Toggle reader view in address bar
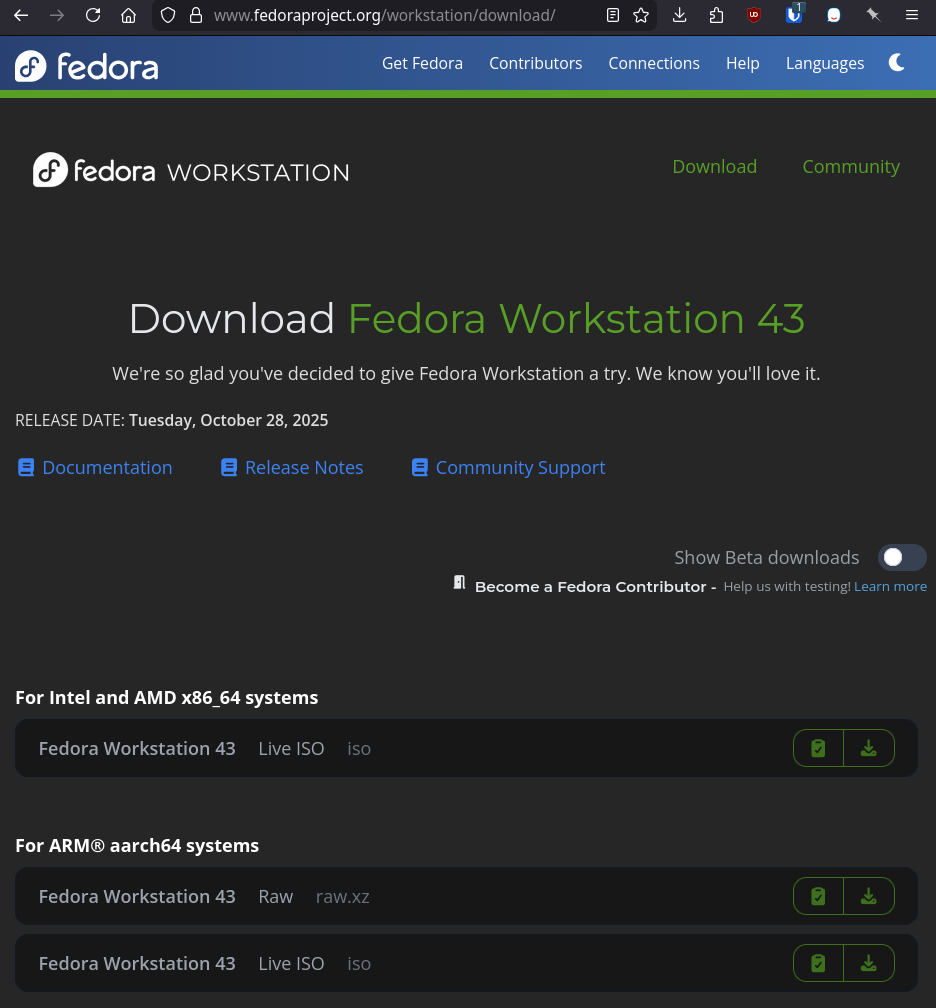936x1008 pixels. (x=613, y=15)
